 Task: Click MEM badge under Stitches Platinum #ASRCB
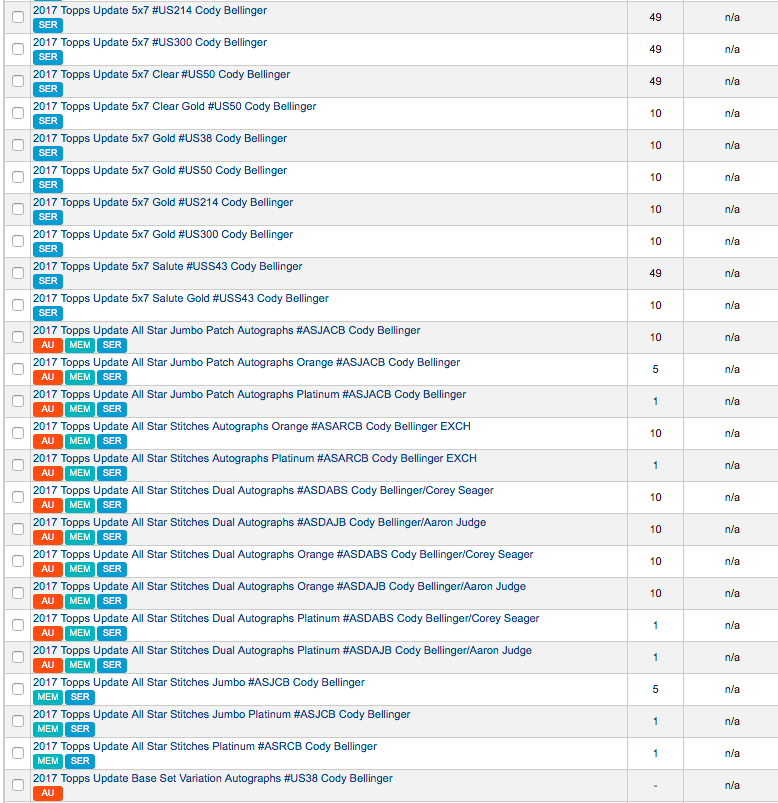48,761
